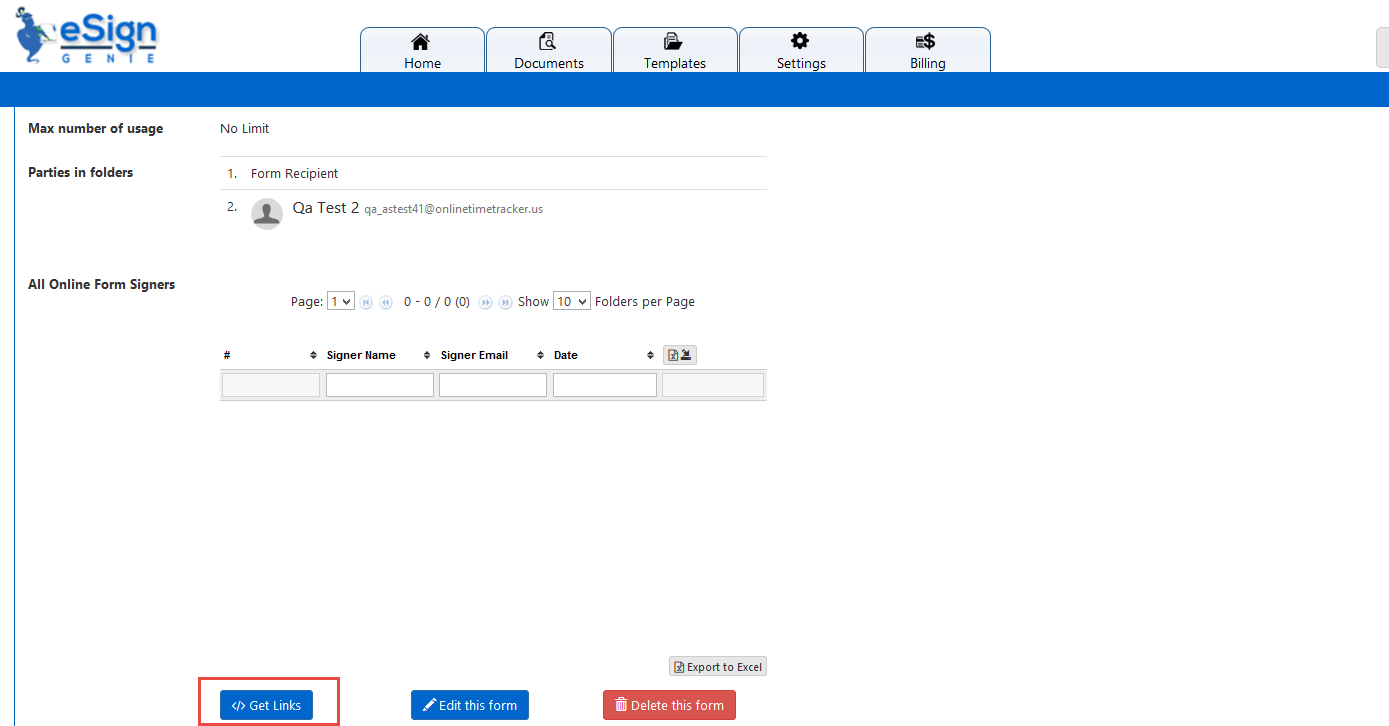Select Edit this form
The width and height of the screenshot is (1389, 726).
tap(470, 704)
